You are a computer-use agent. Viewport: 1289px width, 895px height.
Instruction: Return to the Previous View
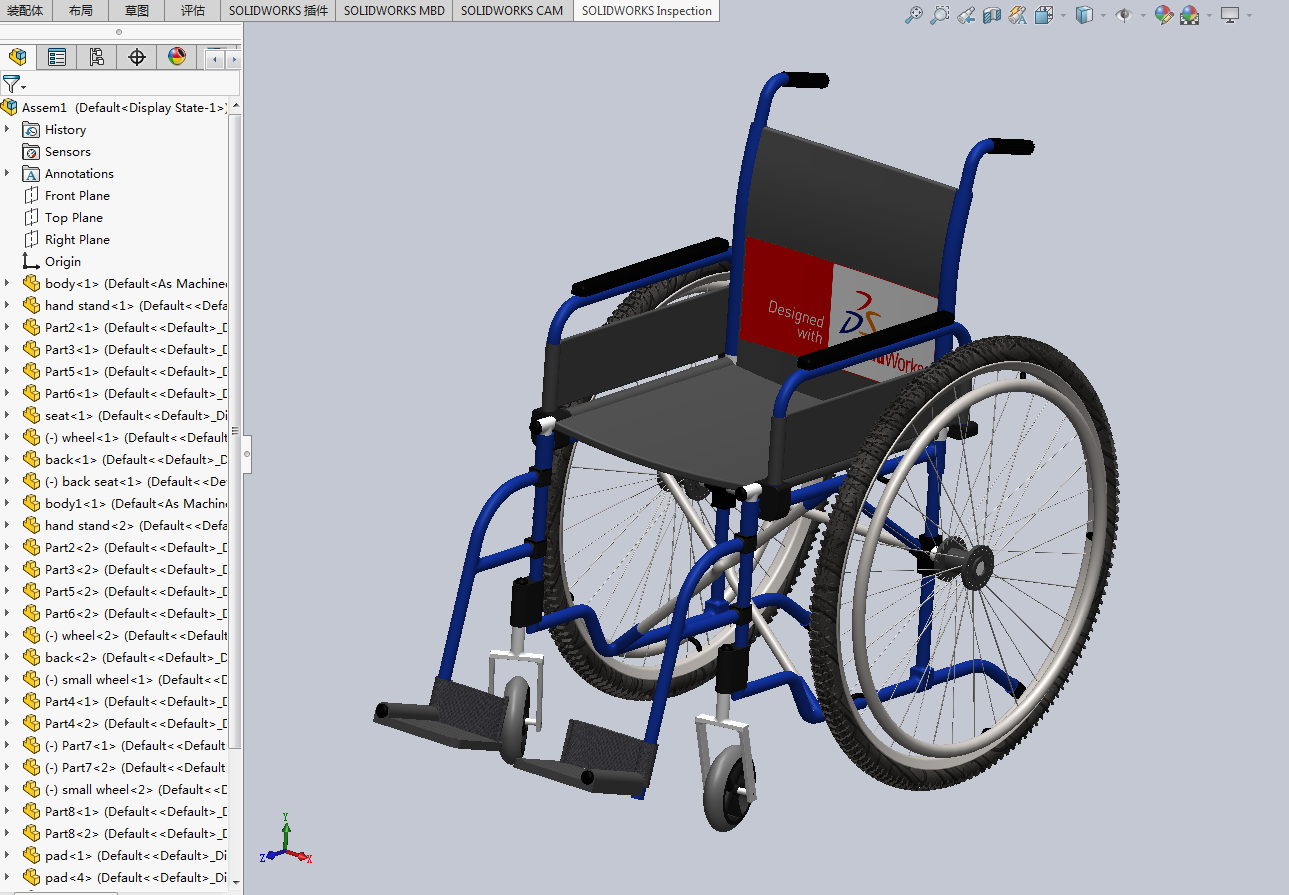[966, 15]
